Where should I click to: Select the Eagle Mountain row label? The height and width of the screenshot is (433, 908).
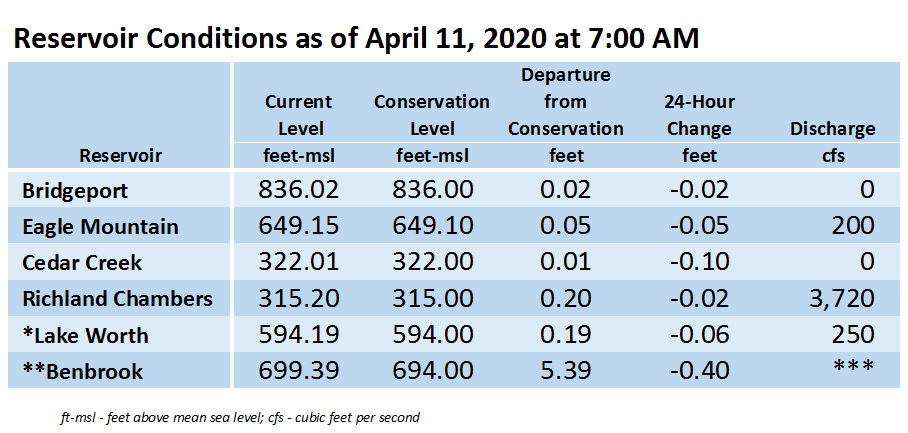100,226
